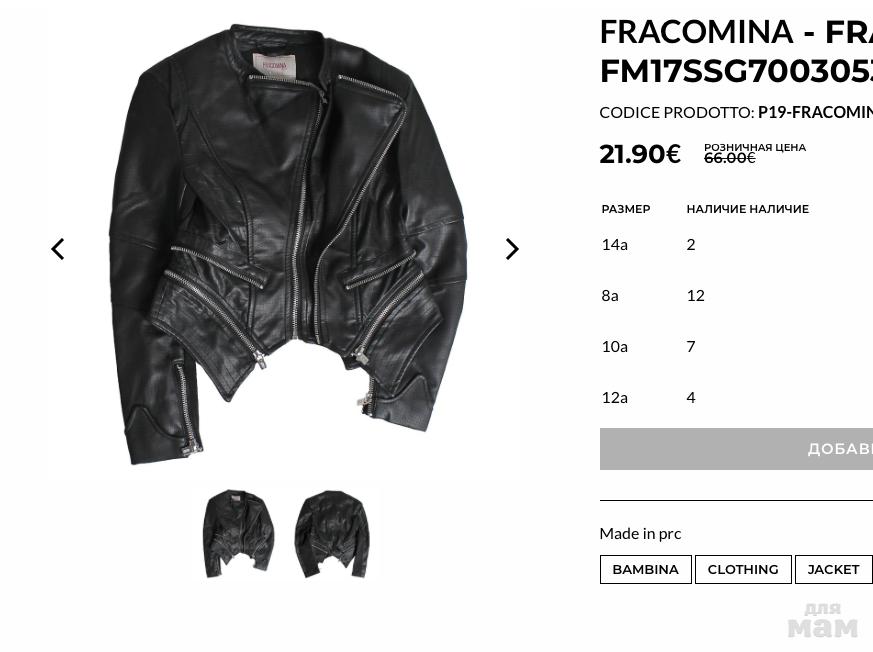Click the 'для мам' watermark logo
This screenshot has height=652, width=873.
coord(822,620)
